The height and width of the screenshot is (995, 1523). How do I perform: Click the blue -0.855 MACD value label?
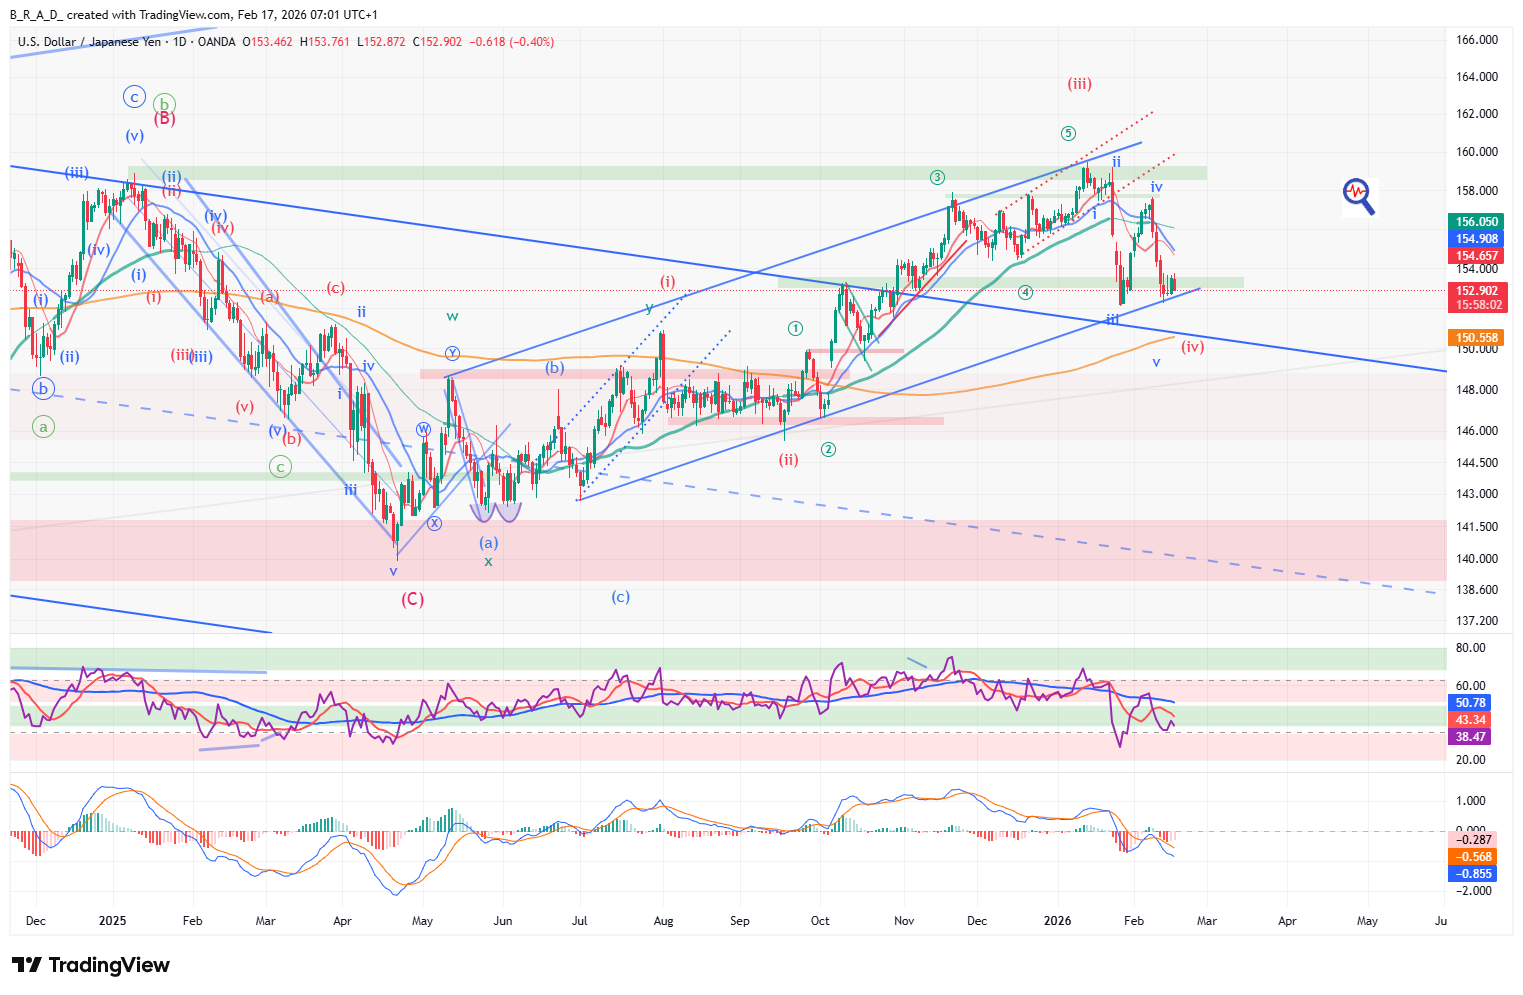[x=1473, y=874]
